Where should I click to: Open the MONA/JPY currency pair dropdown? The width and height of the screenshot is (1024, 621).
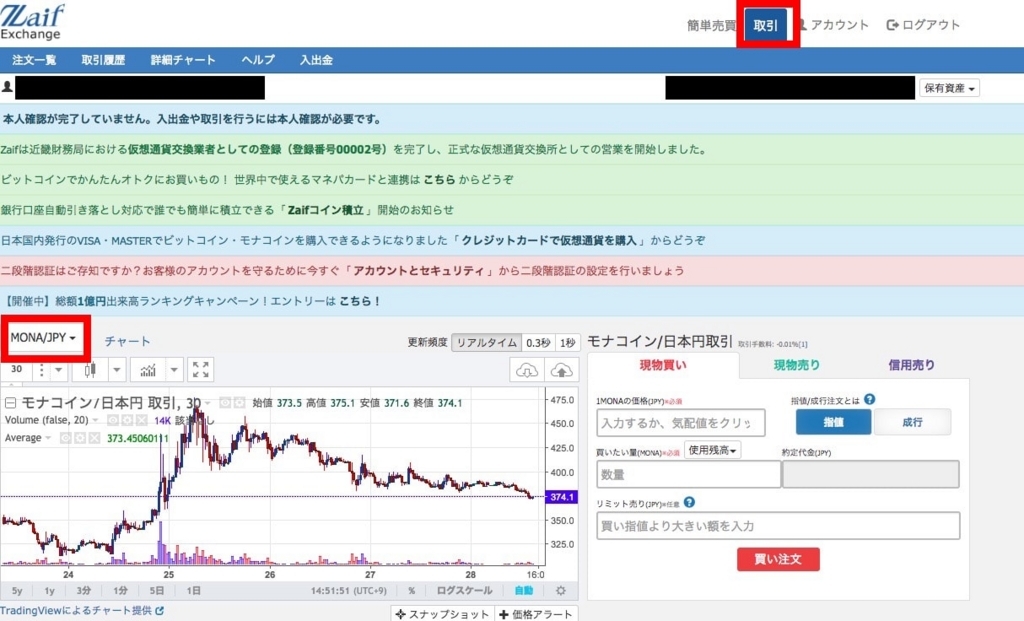(43, 338)
